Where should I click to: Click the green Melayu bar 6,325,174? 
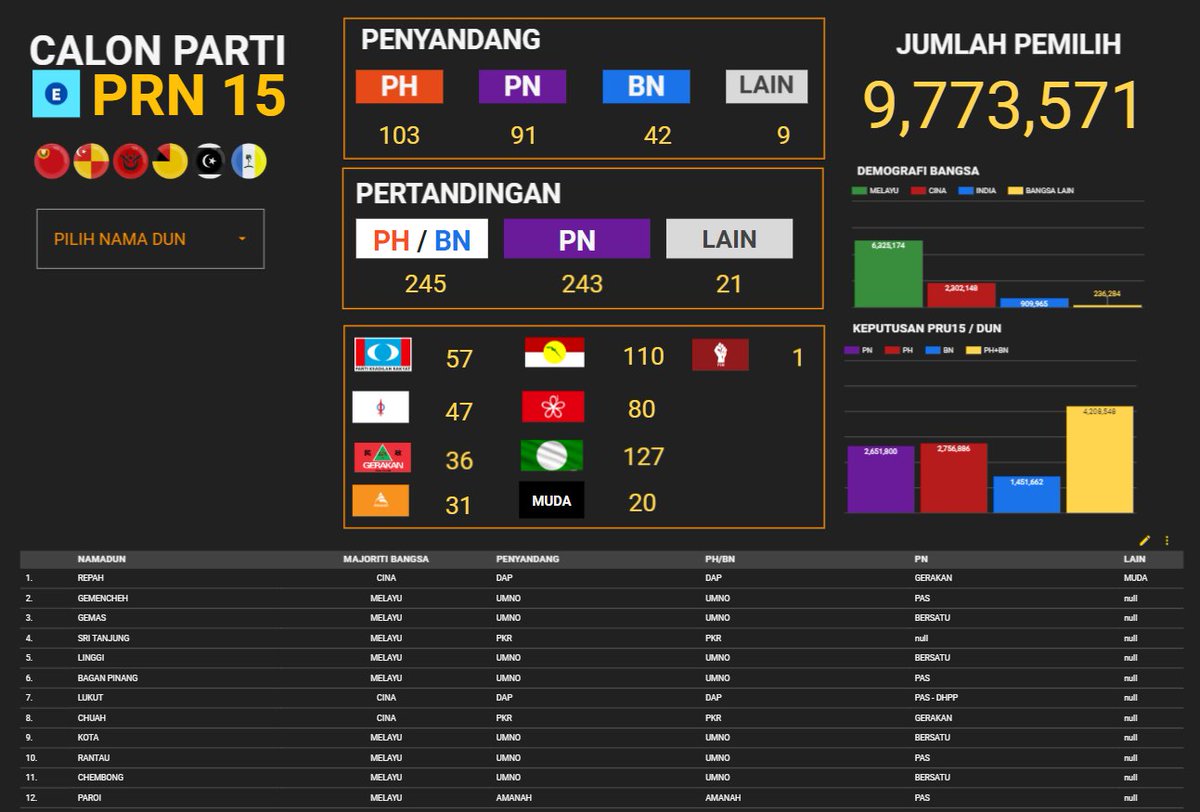[888, 273]
